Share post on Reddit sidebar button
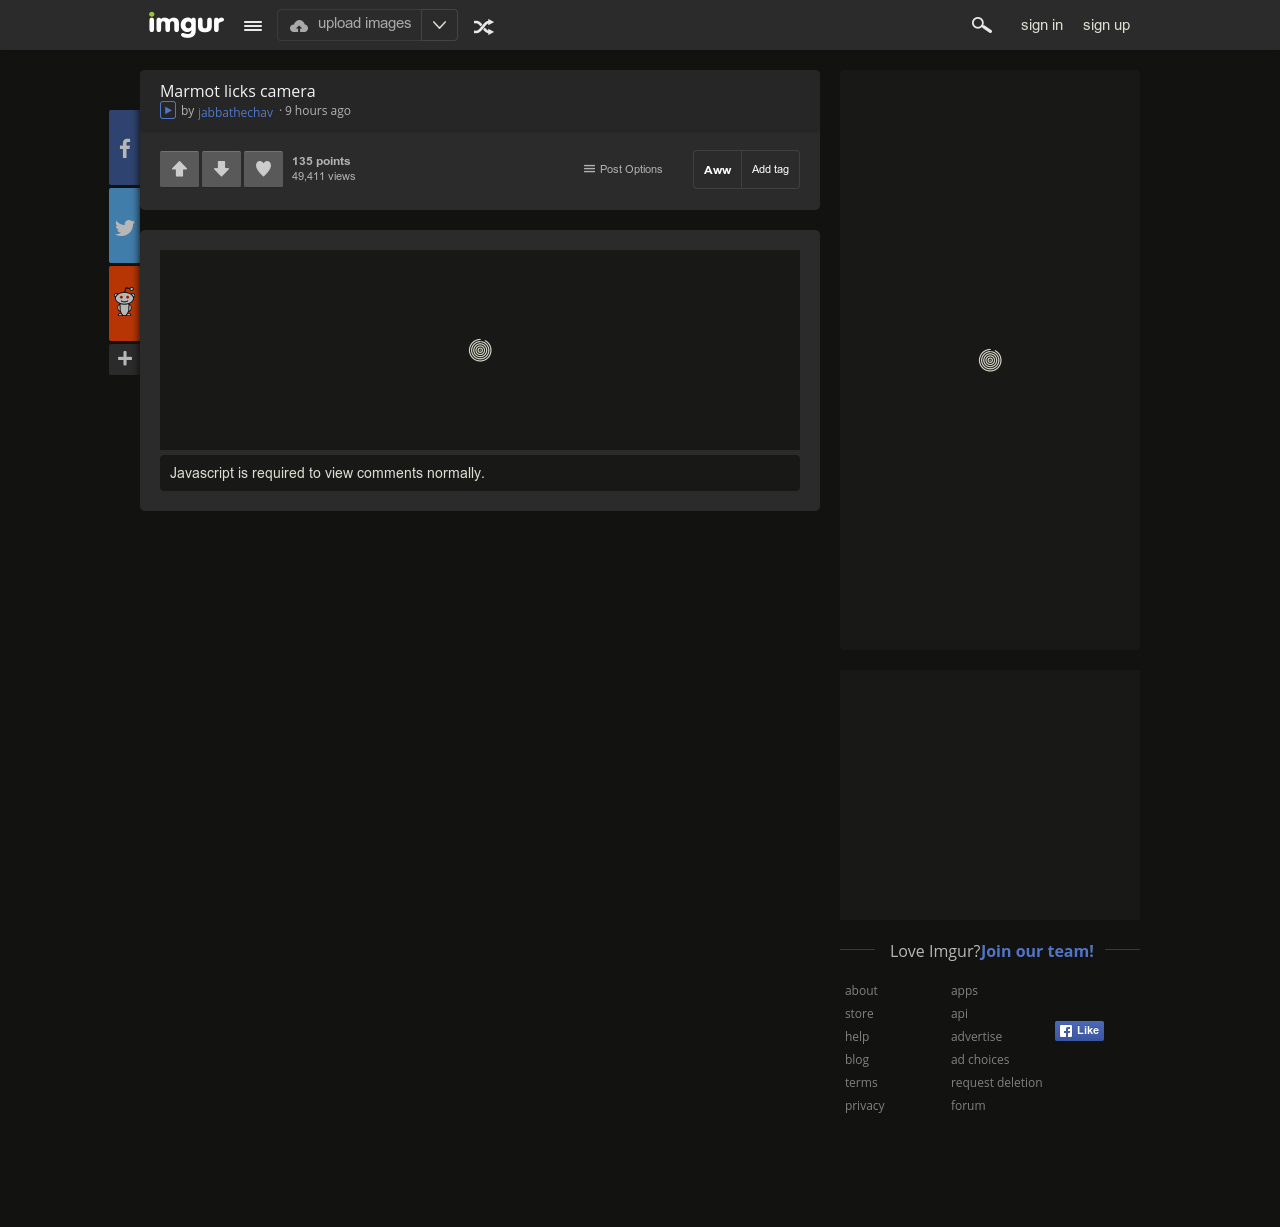This screenshot has width=1280, height=1227. point(124,303)
